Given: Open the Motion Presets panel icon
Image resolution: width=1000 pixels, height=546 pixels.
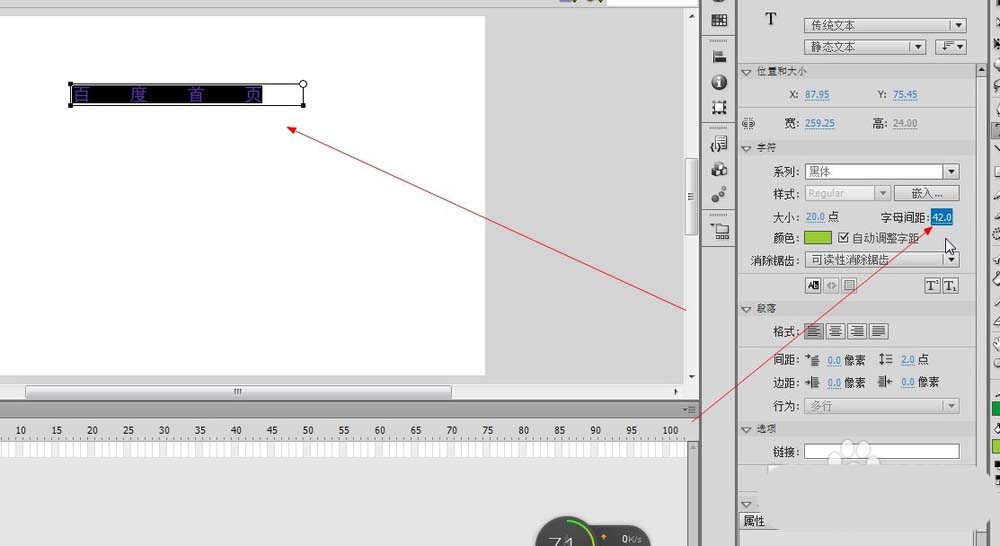Looking at the screenshot, I should click(719, 195).
